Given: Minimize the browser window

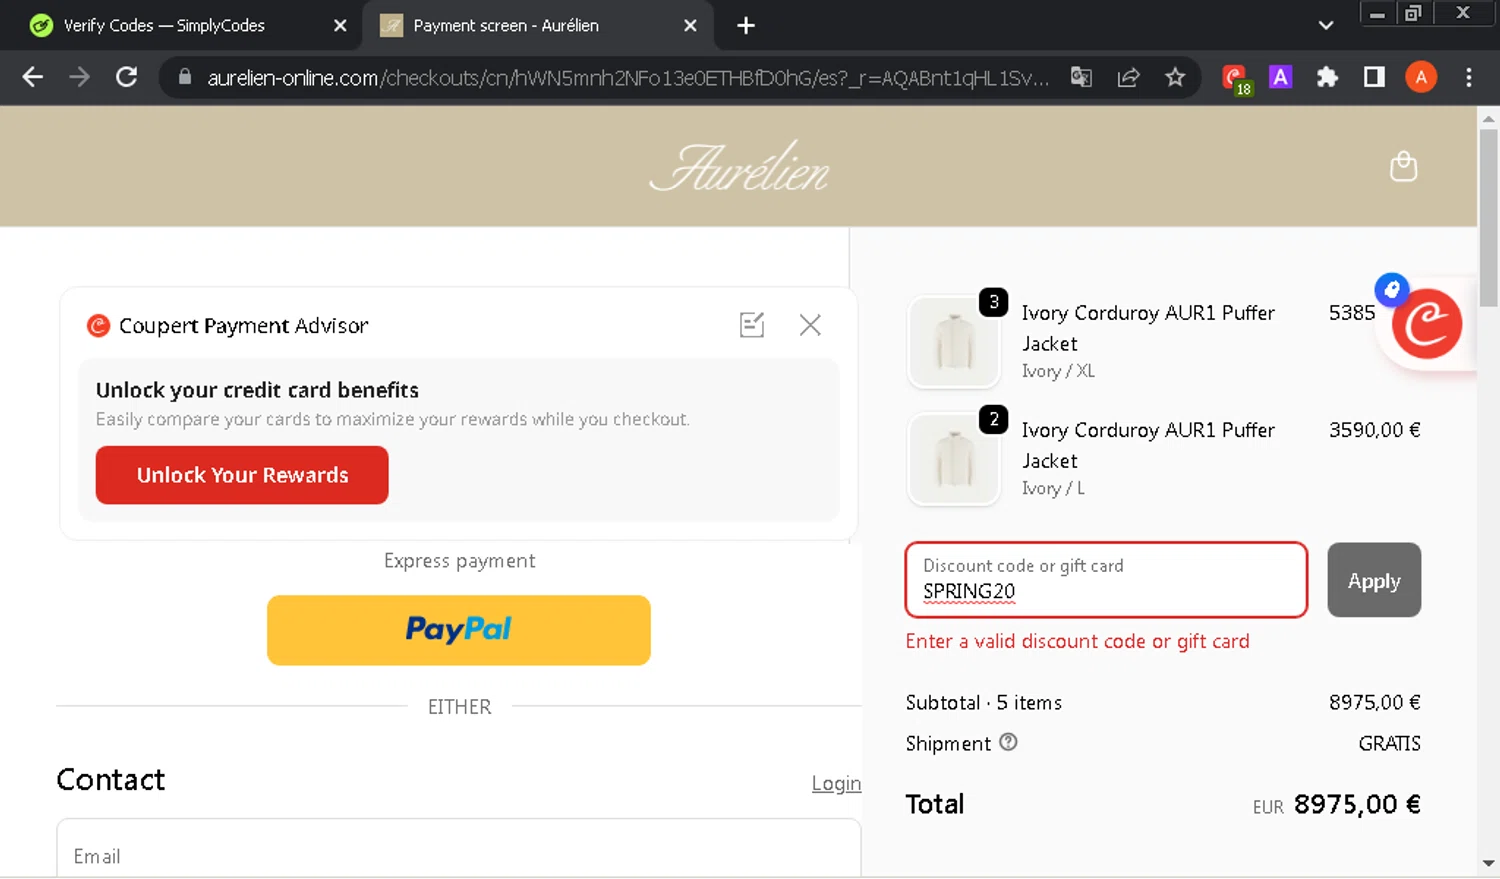Looking at the screenshot, I should click(1377, 13).
